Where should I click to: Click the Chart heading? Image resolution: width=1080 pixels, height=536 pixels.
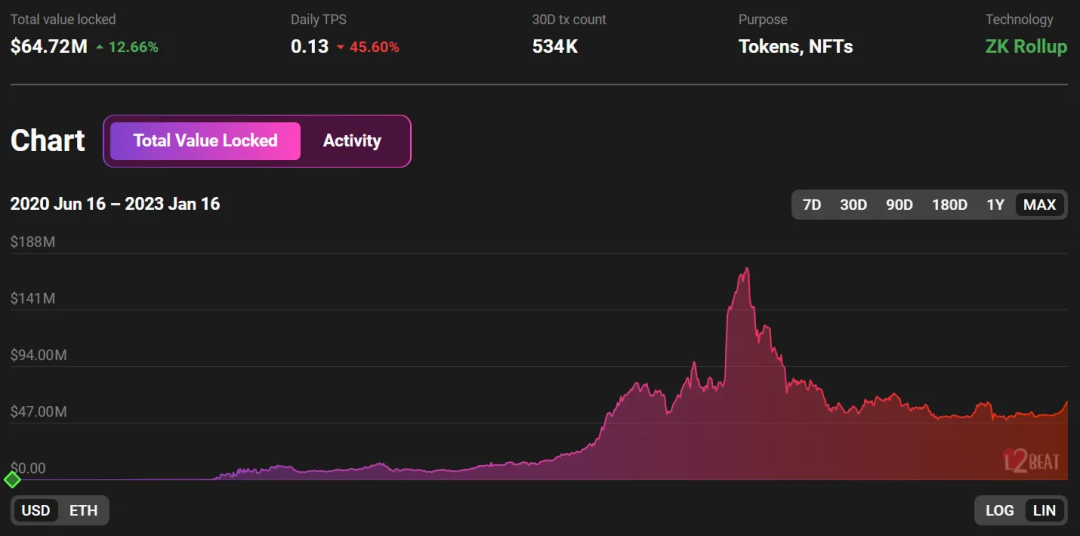(x=48, y=141)
